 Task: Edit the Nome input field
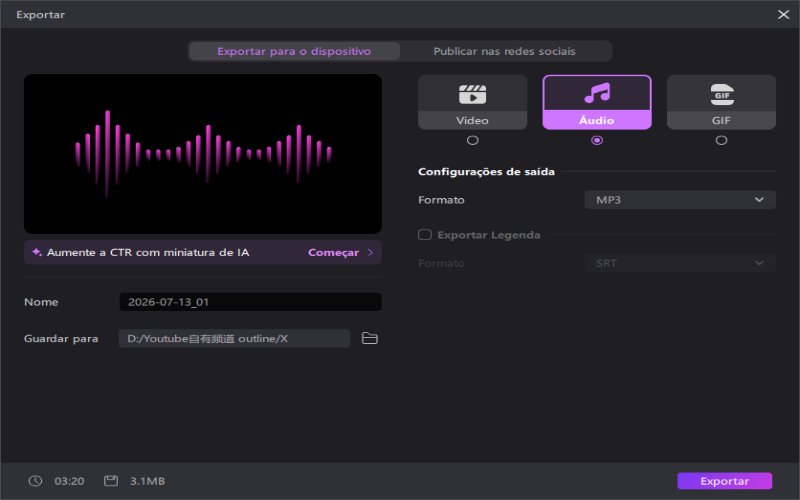pos(251,302)
